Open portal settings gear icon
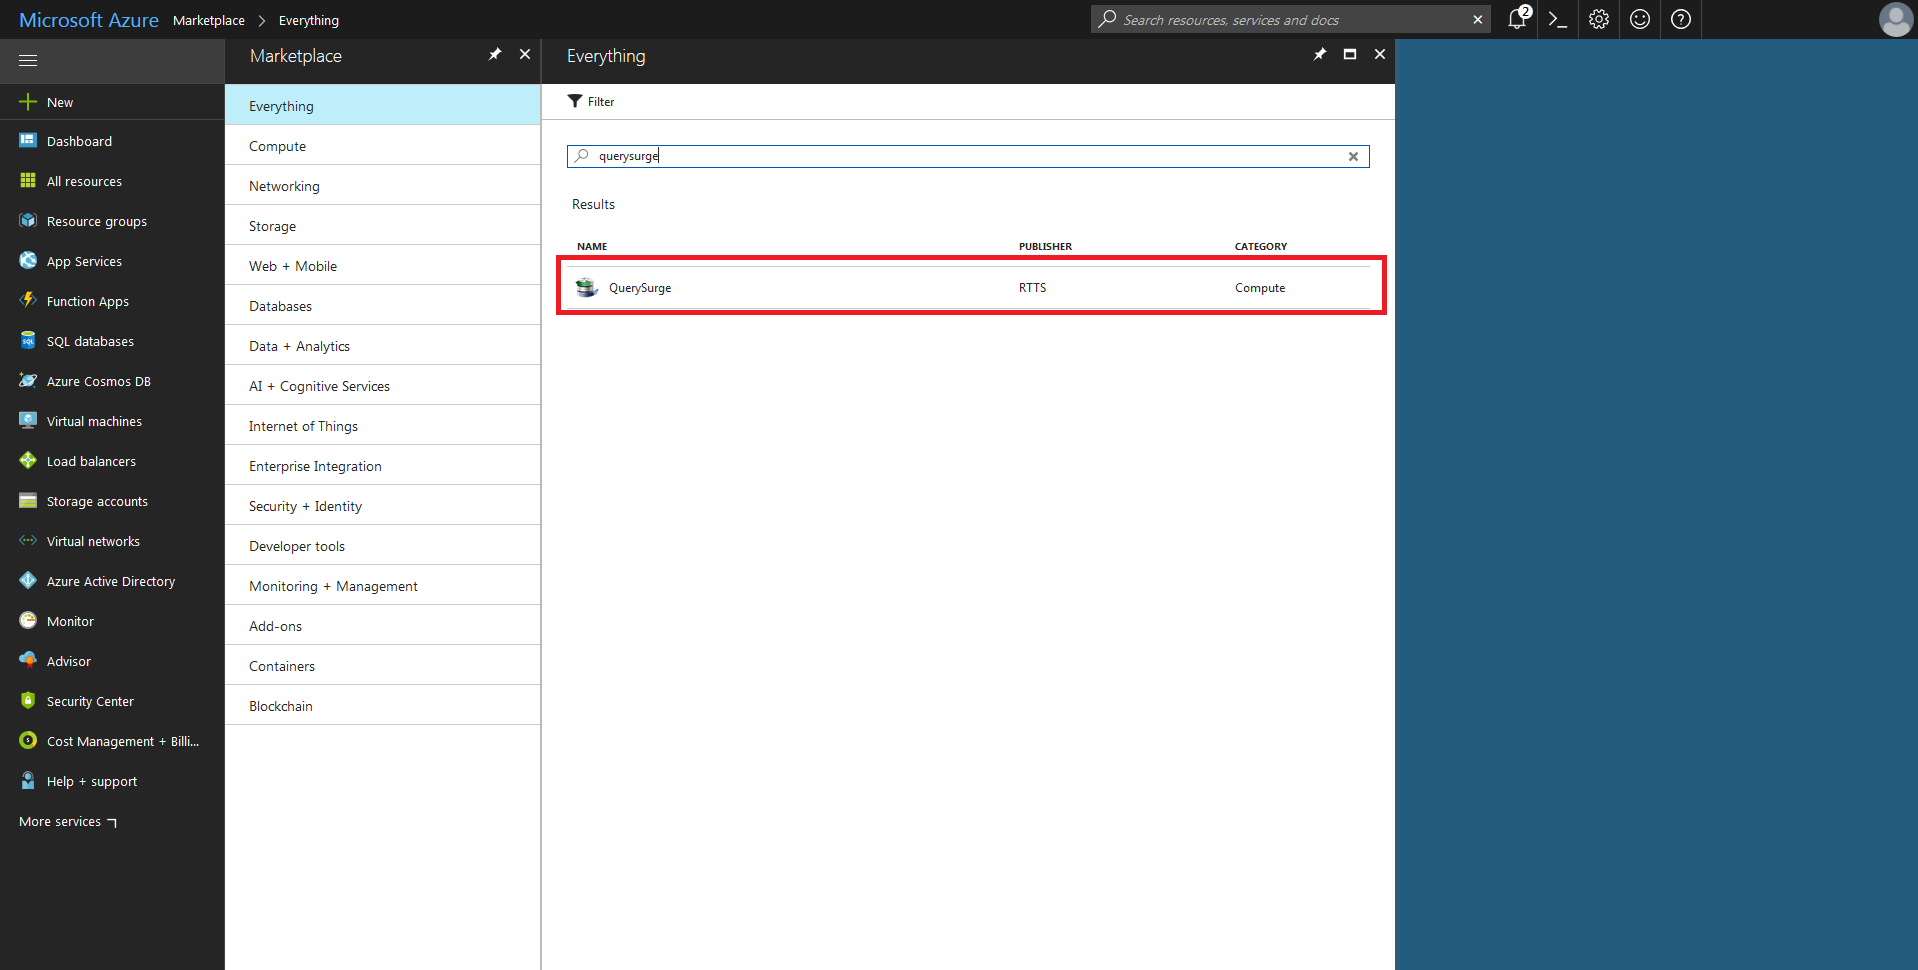Screen dimensions: 1918x970 (x=1599, y=19)
